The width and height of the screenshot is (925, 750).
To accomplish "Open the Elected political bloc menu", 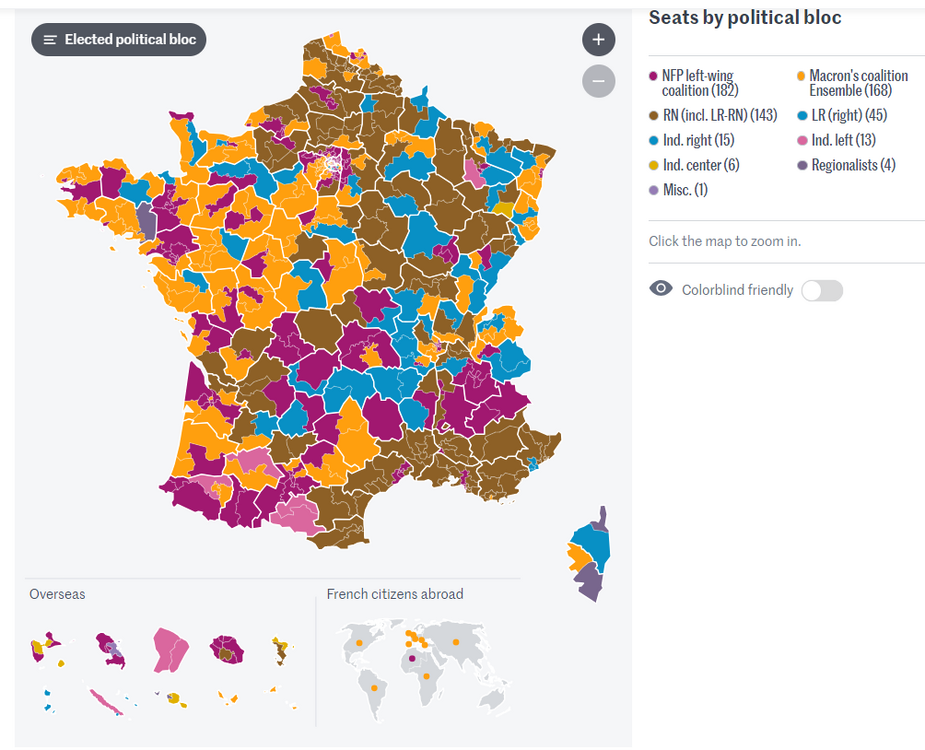I will [x=119, y=40].
